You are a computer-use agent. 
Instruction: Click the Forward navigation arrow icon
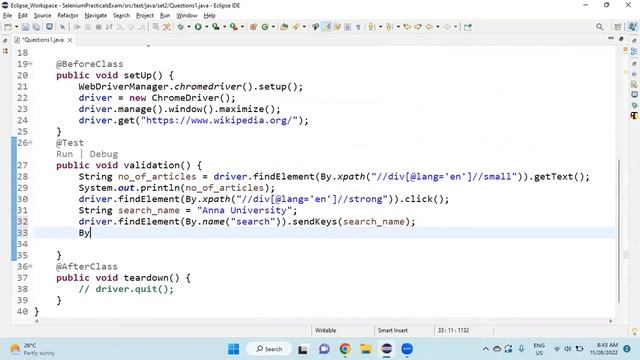[447, 27]
